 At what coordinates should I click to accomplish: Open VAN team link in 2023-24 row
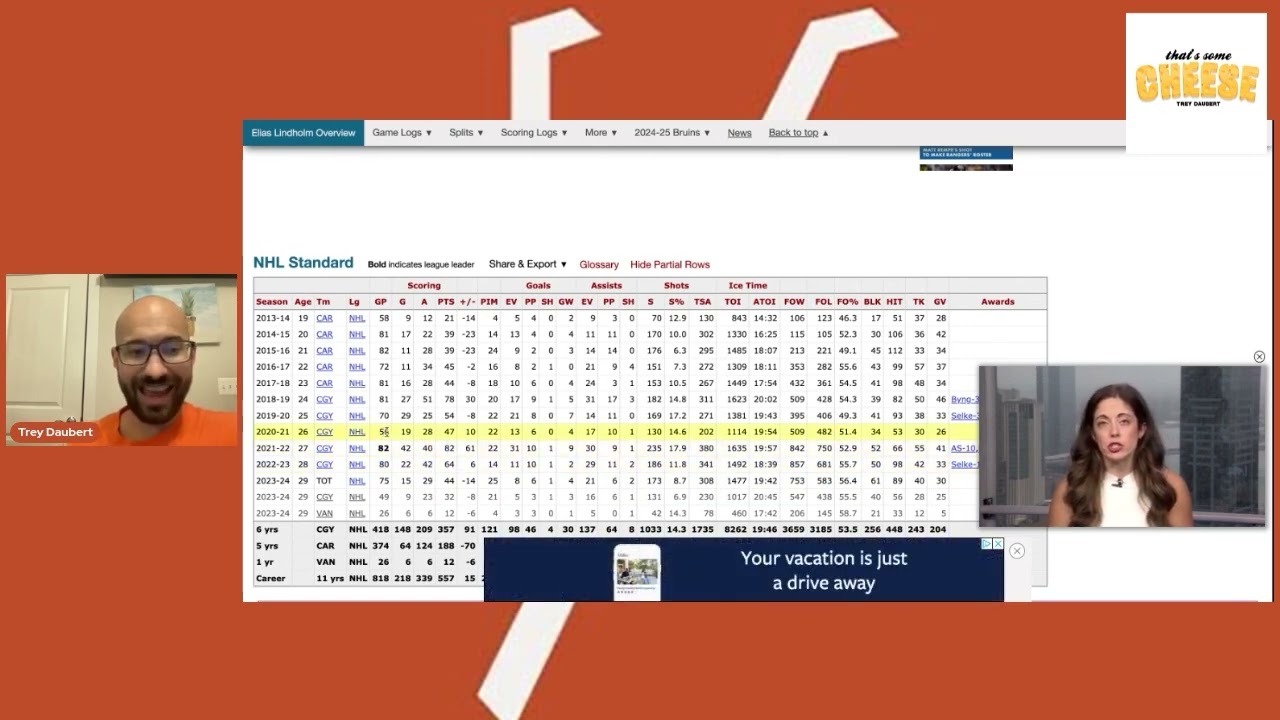pyautogui.click(x=324, y=514)
